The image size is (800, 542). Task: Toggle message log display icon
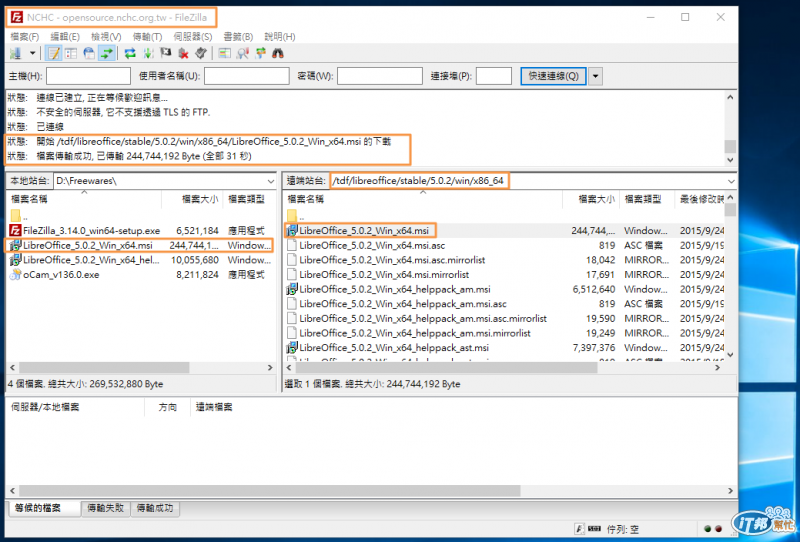point(54,54)
